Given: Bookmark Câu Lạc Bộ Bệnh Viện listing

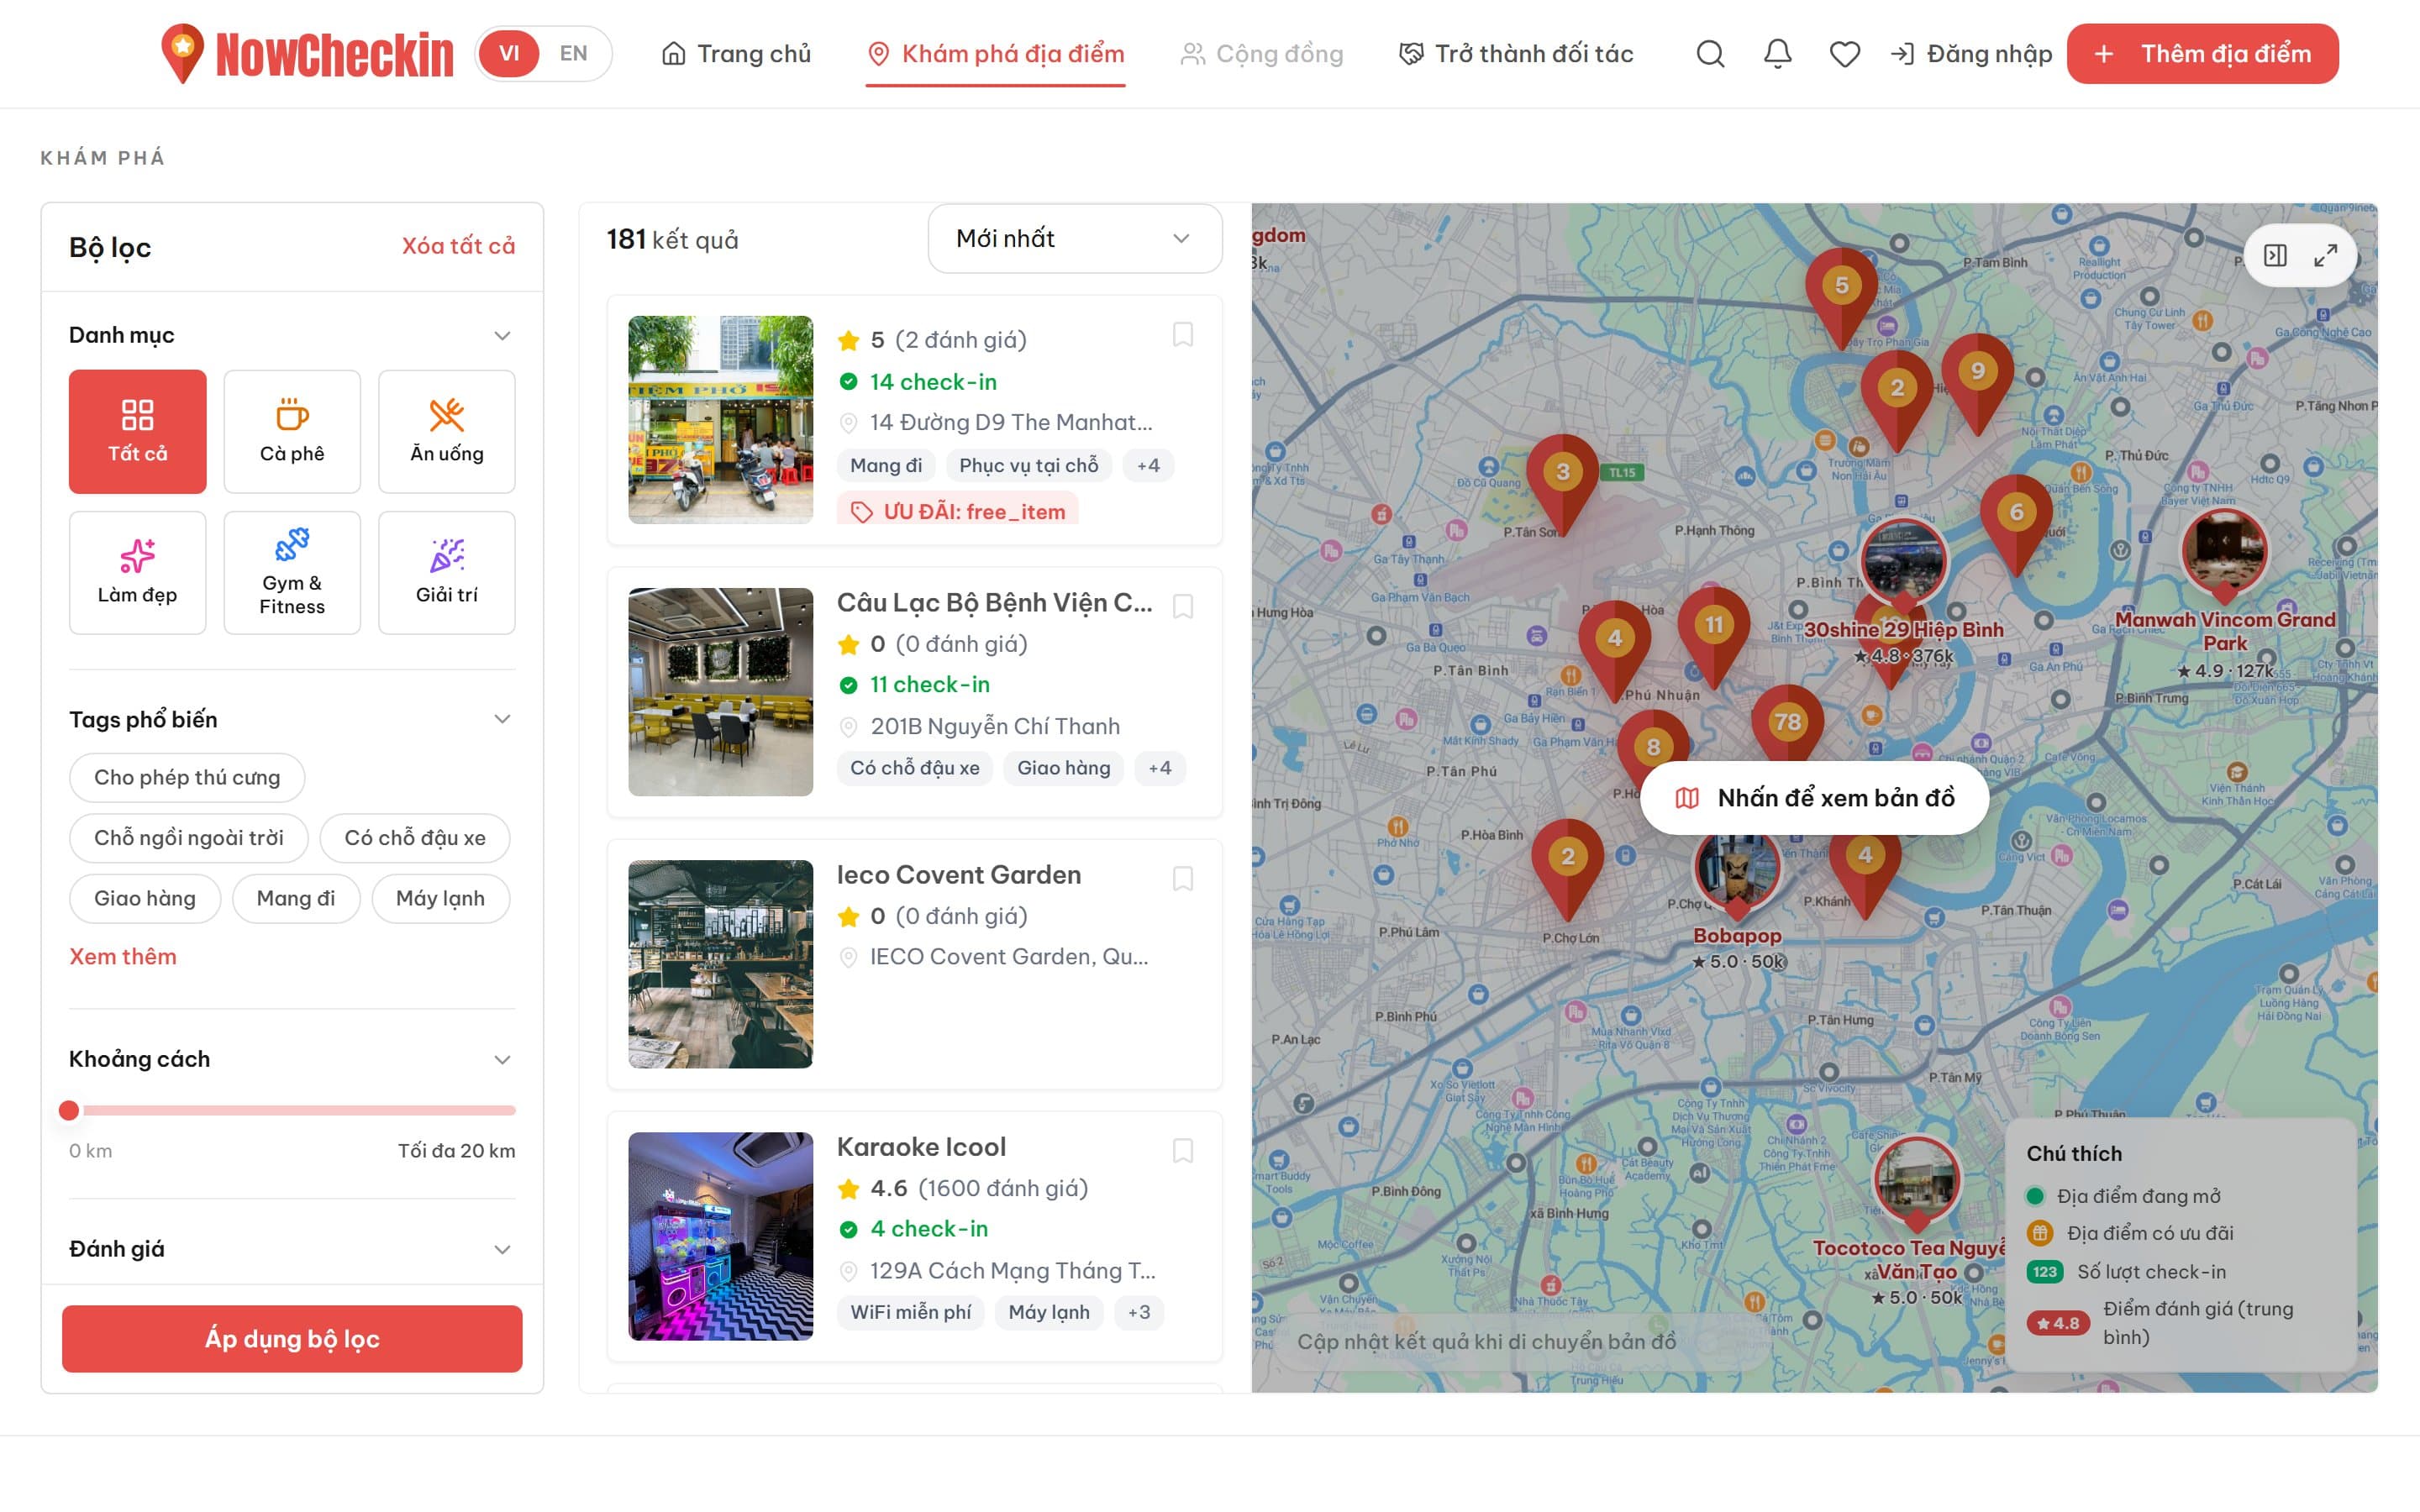Looking at the screenshot, I should tap(1182, 607).
